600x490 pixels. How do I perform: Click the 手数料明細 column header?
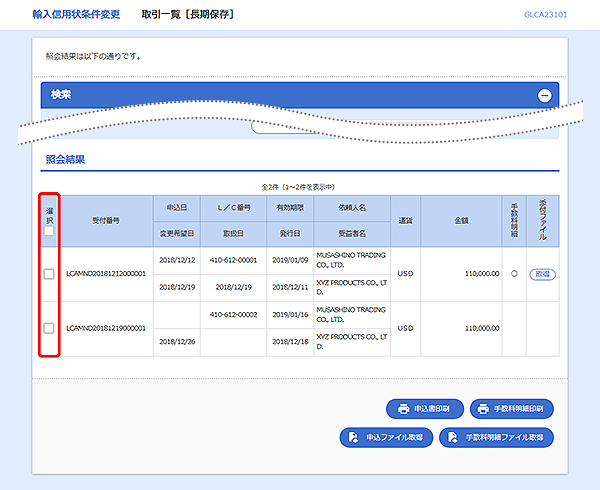[x=514, y=221]
